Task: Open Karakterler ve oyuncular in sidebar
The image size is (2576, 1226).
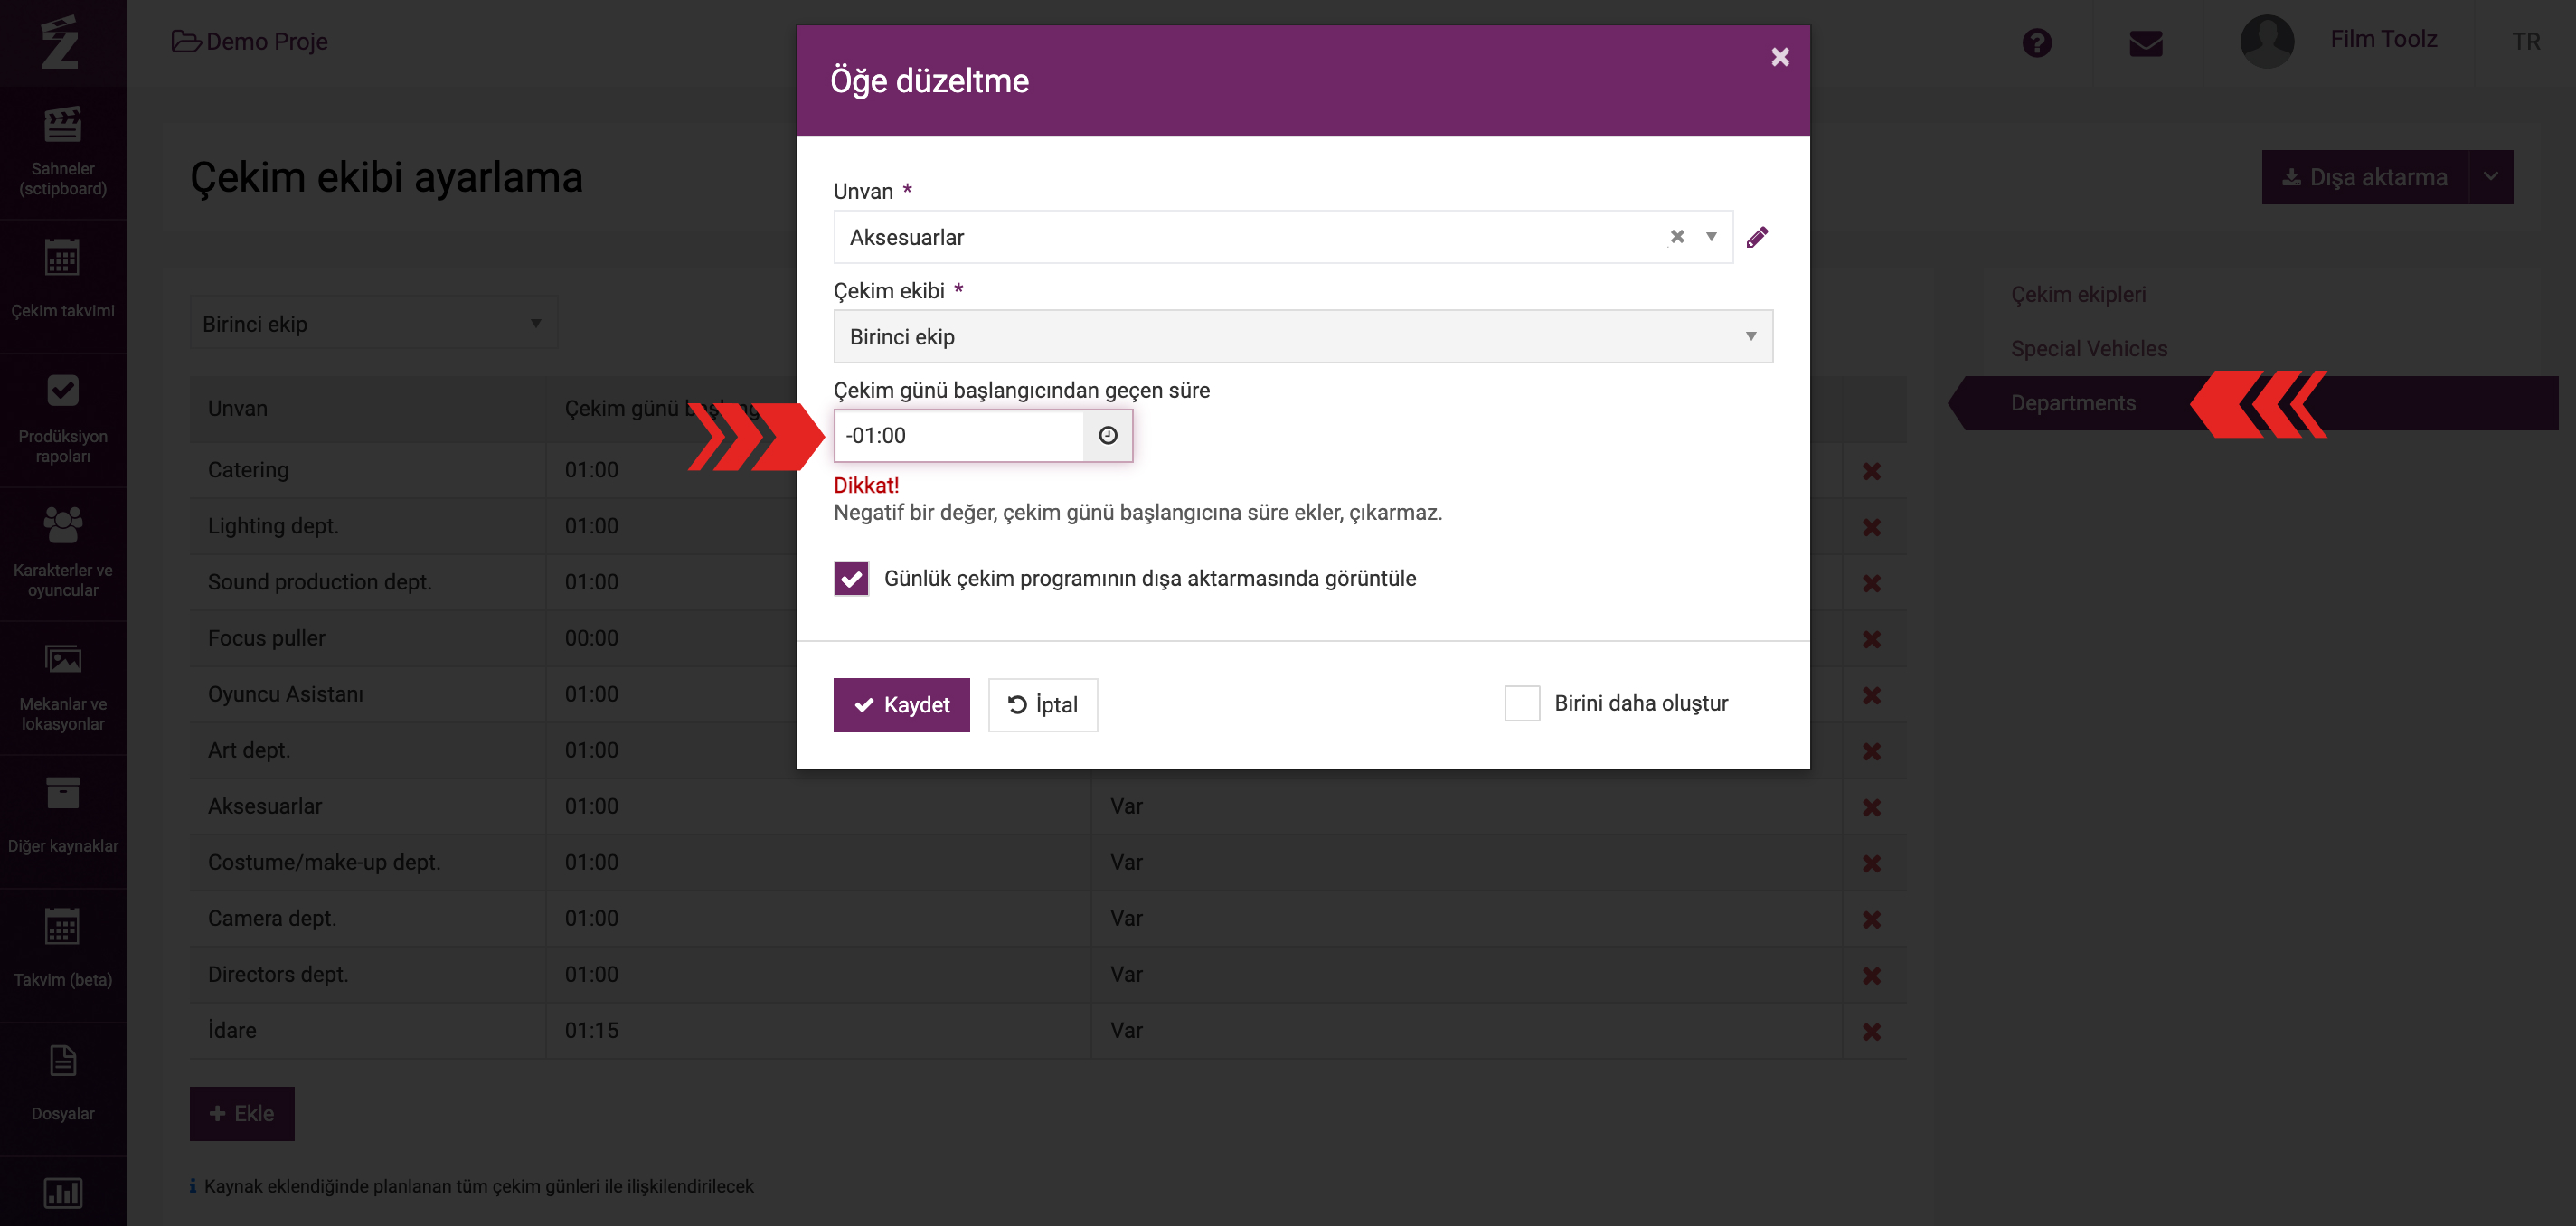Action: 63,554
